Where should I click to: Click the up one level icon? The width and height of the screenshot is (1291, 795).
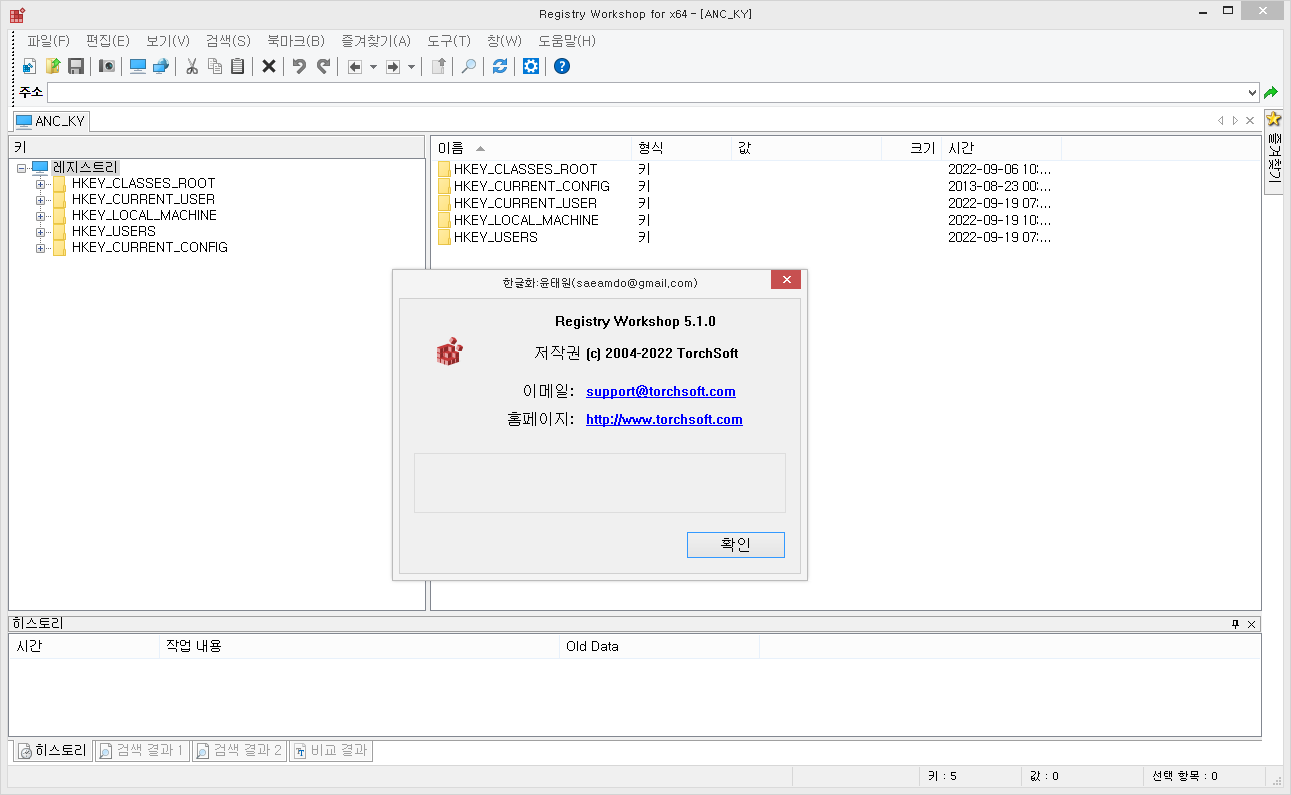tap(438, 66)
